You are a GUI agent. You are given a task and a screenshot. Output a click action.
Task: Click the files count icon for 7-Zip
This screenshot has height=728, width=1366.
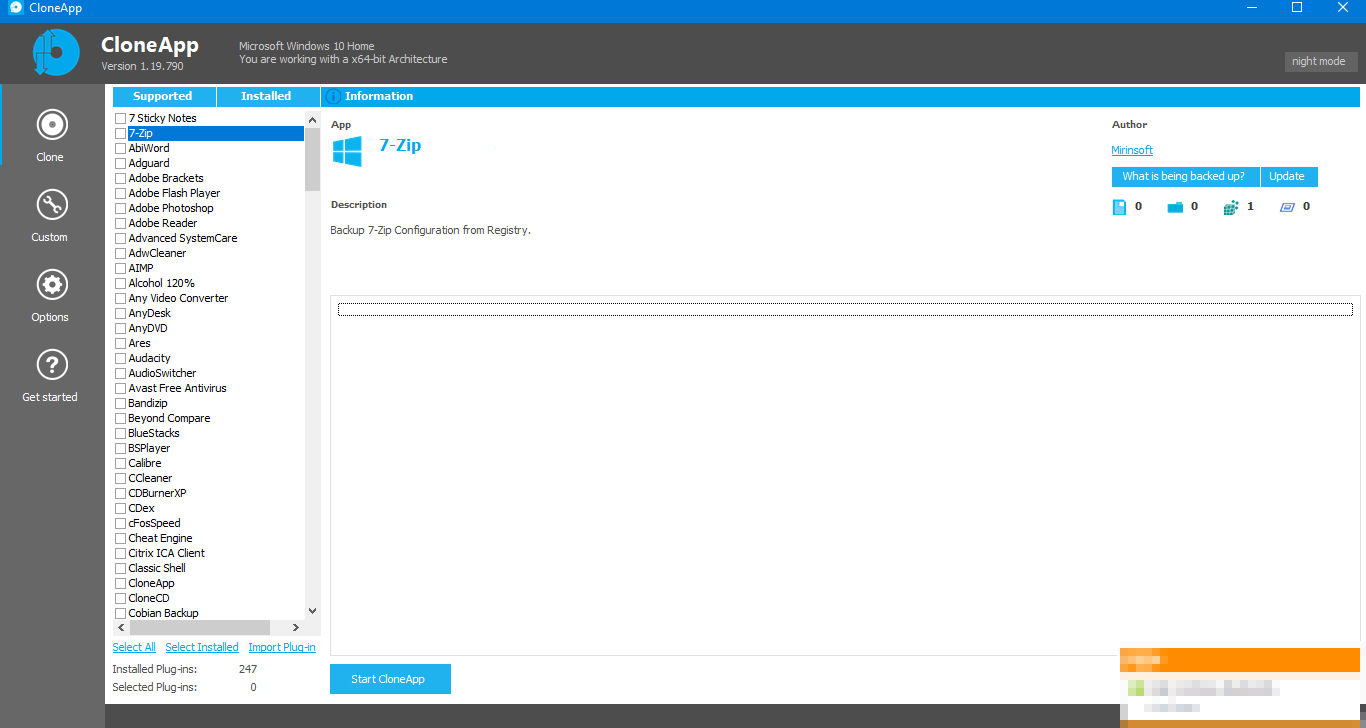tap(1120, 206)
